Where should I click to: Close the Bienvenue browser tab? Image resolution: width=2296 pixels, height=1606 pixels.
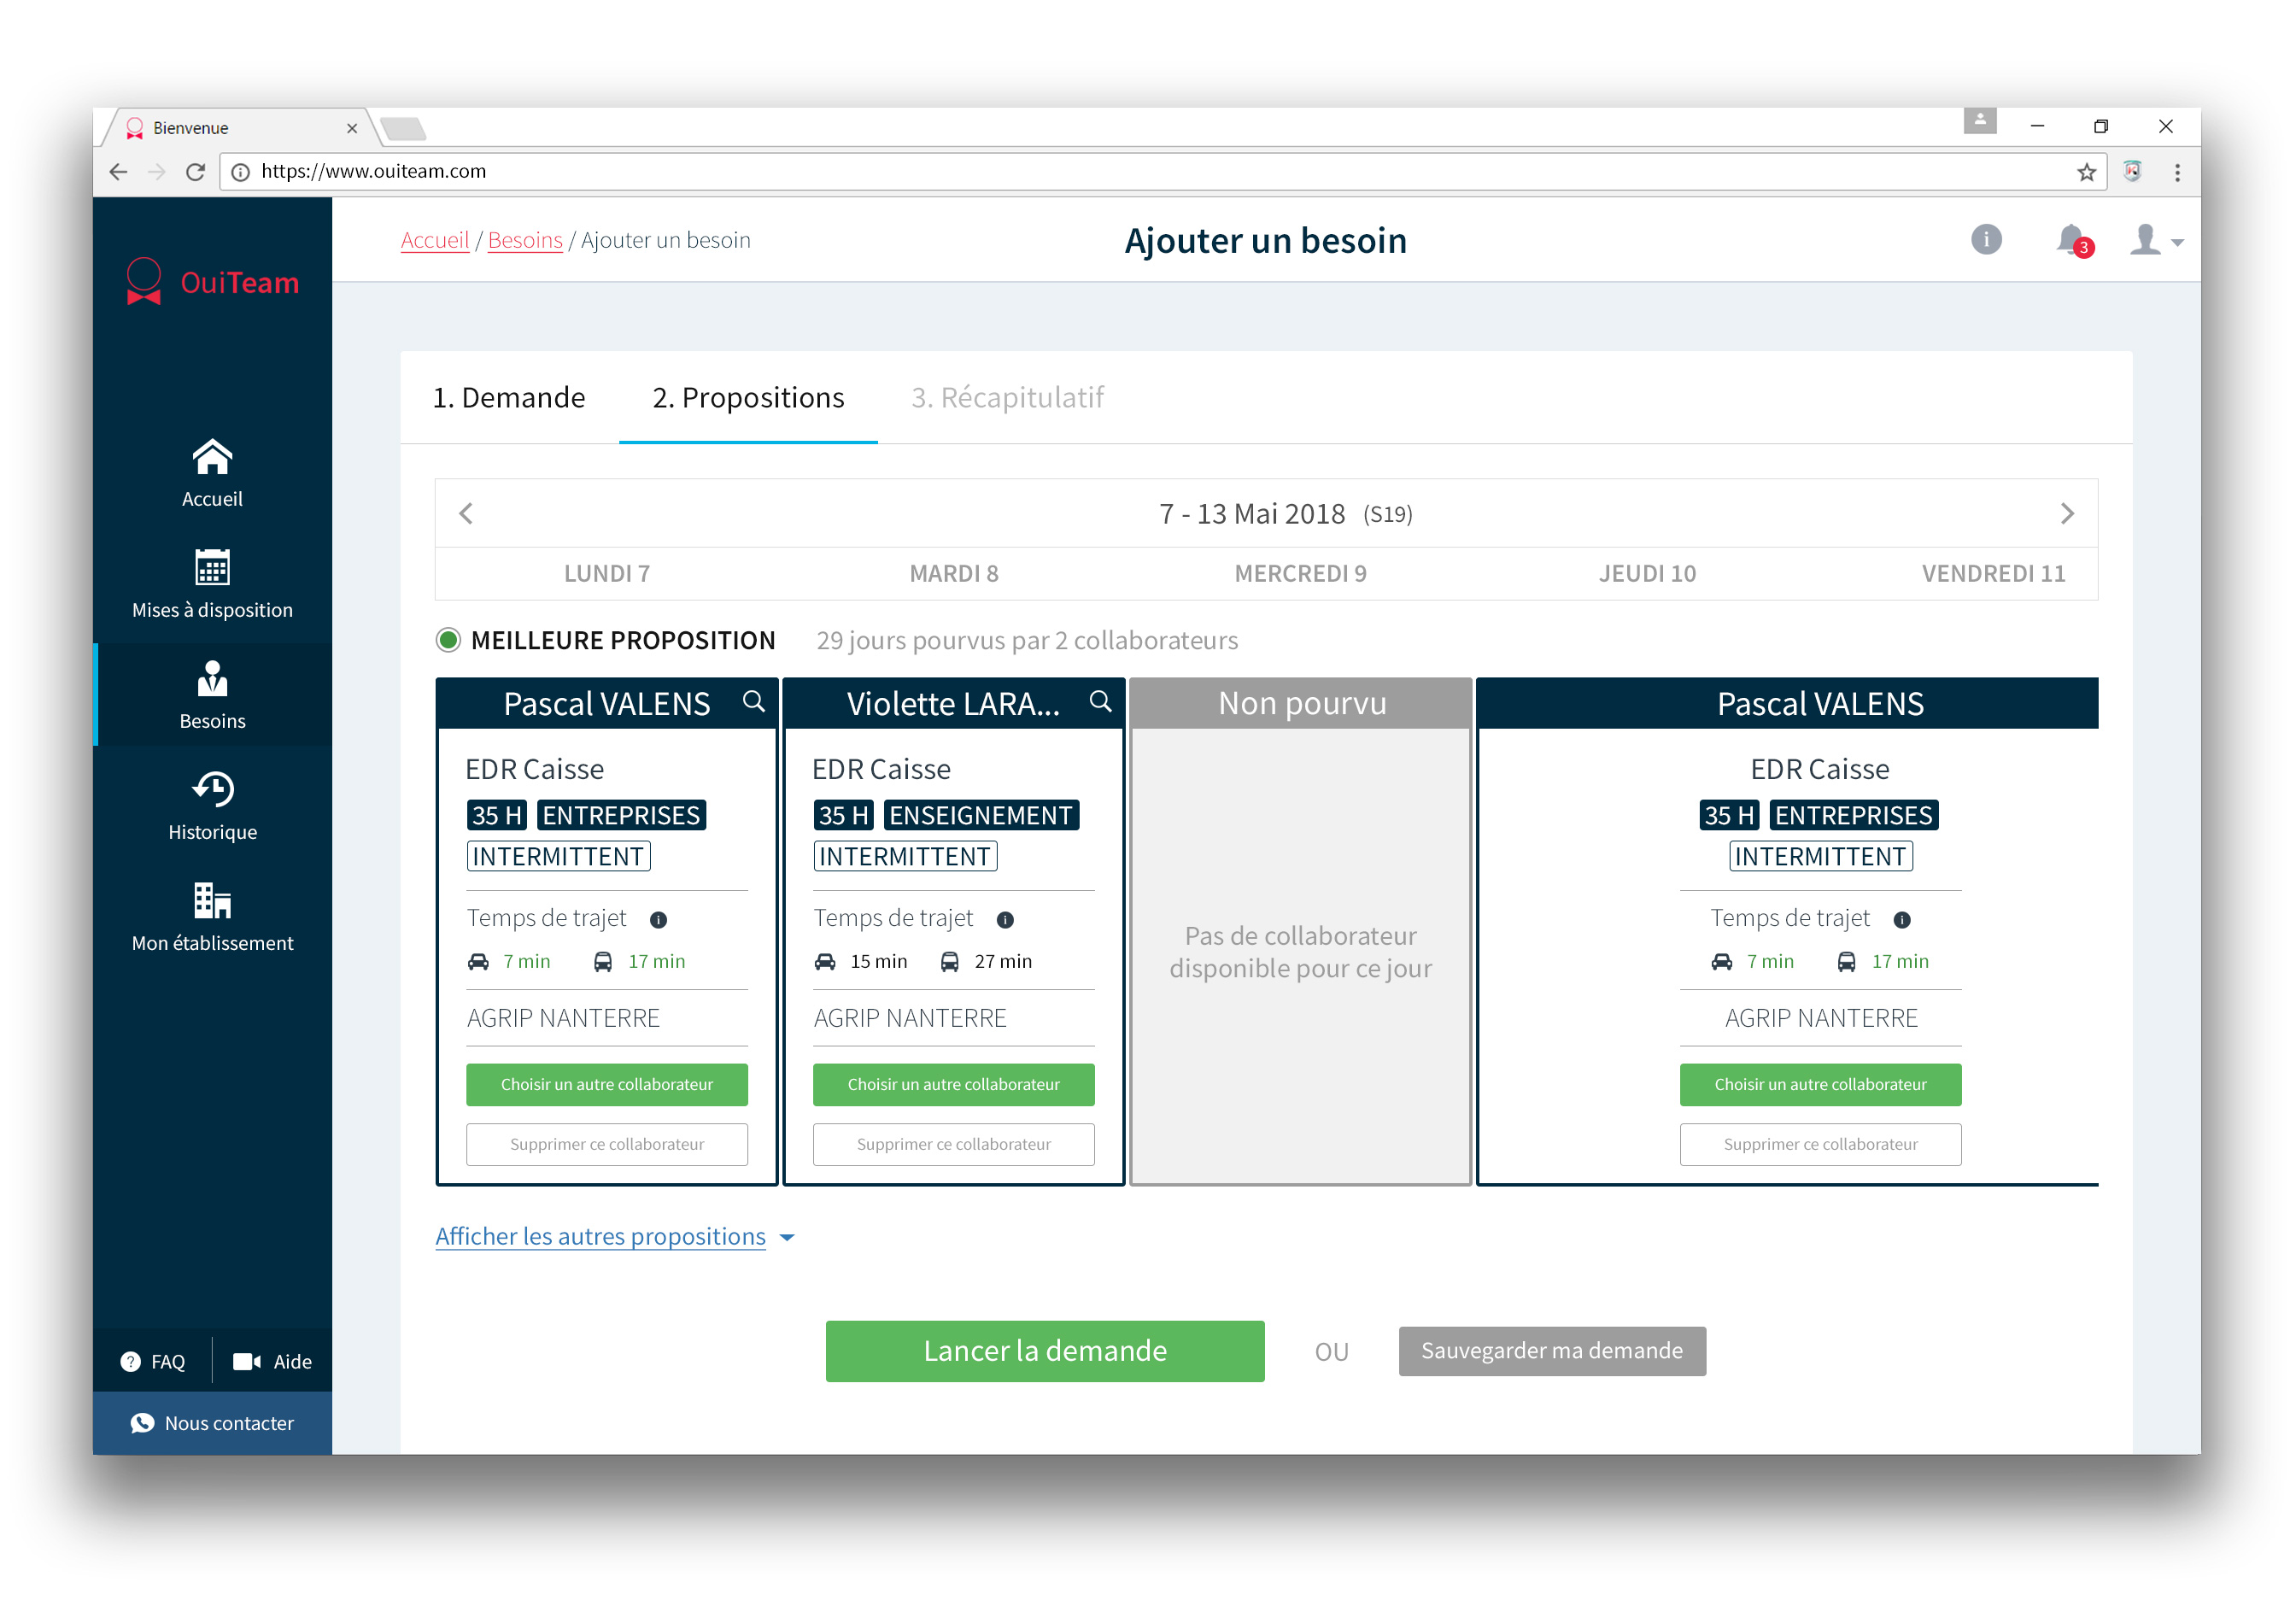(352, 128)
